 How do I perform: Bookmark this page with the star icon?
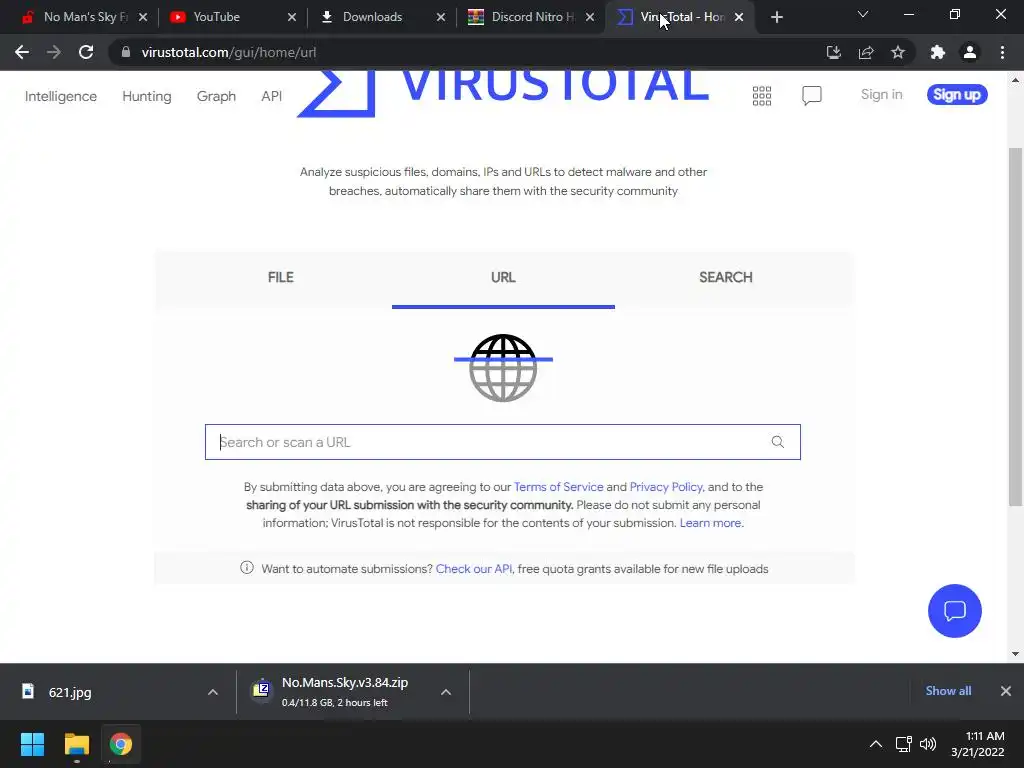click(x=898, y=52)
